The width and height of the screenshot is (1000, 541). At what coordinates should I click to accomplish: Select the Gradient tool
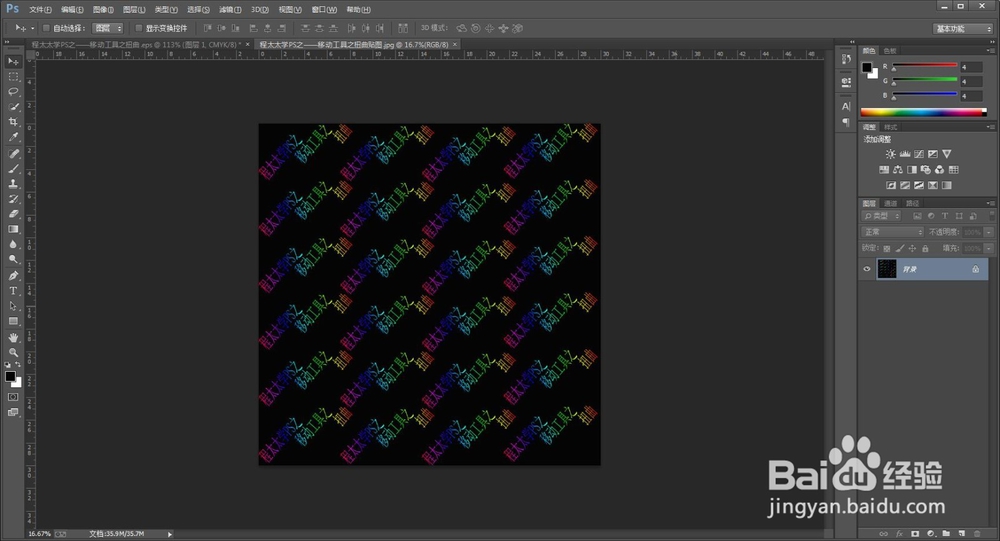point(13,229)
